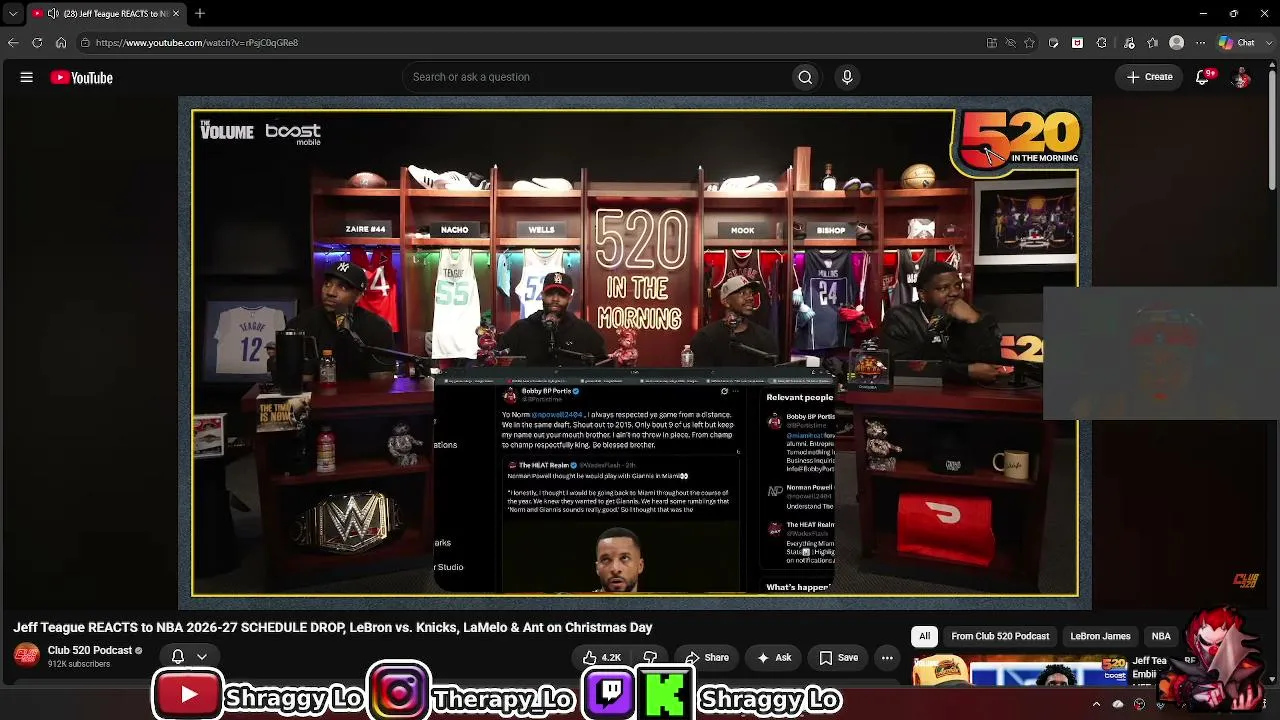Viewport: 1280px width, 720px height.
Task: Save the video to a playlist
Action: 838,657
